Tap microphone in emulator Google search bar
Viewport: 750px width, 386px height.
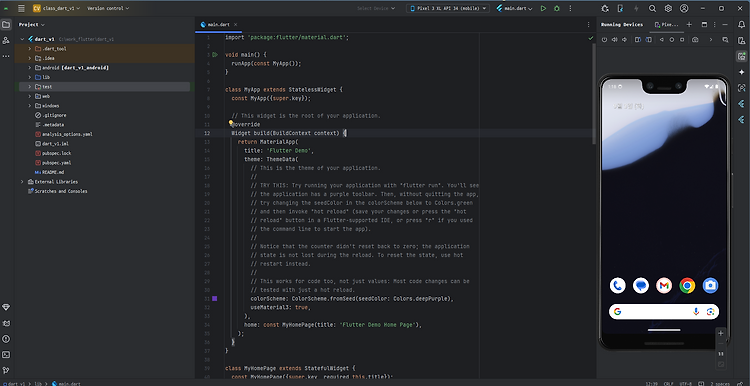tap(696, 311)
